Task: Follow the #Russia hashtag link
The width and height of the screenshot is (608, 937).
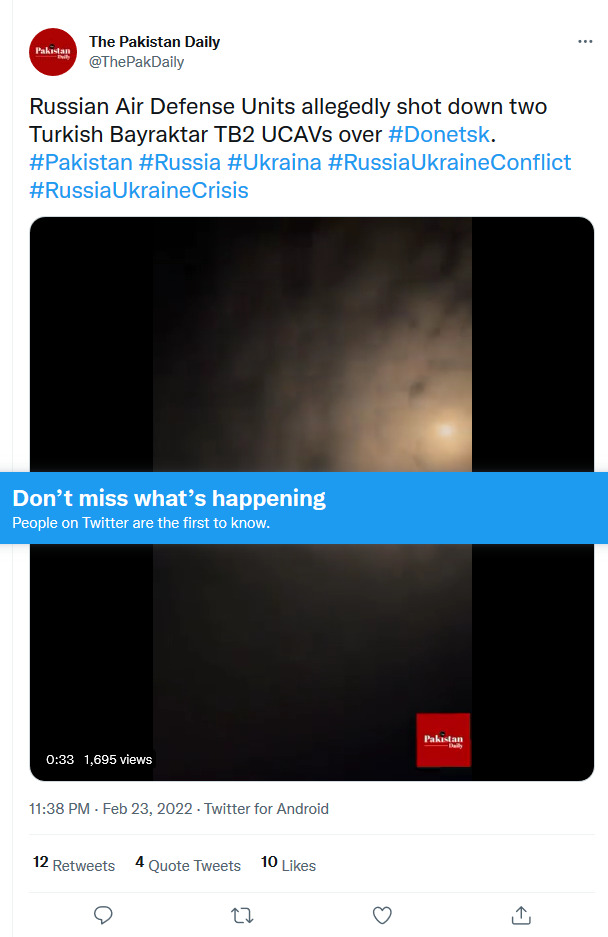Action: point(180,163)
